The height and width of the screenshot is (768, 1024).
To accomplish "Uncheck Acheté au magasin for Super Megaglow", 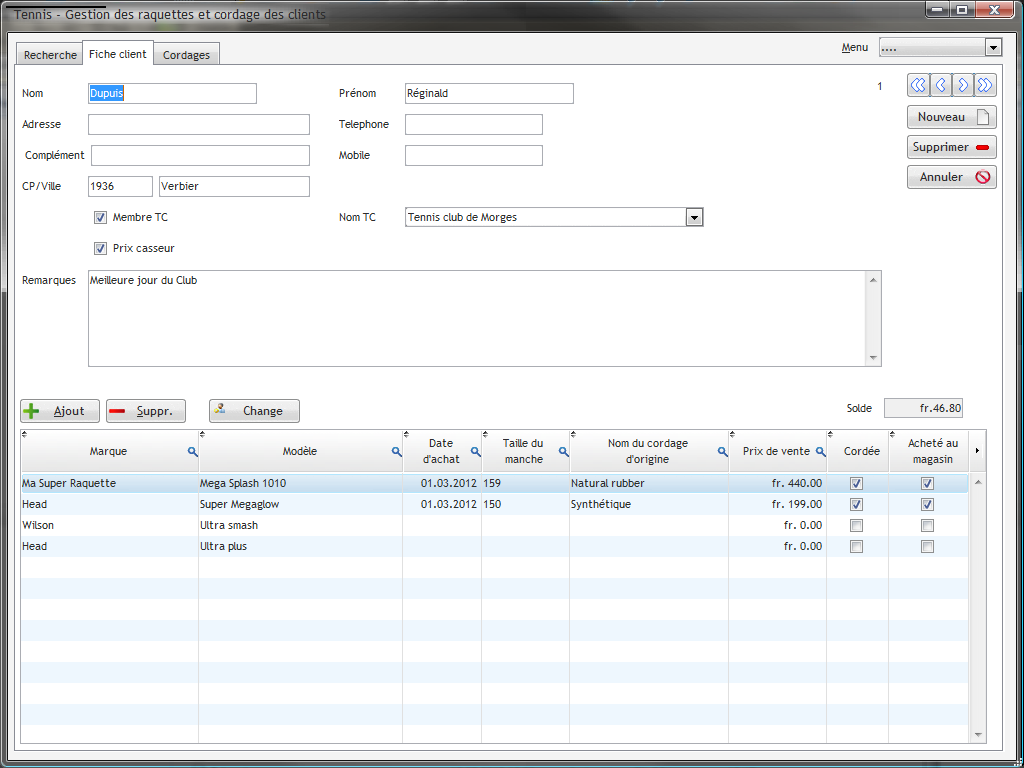I will click(x=927, y=504).
